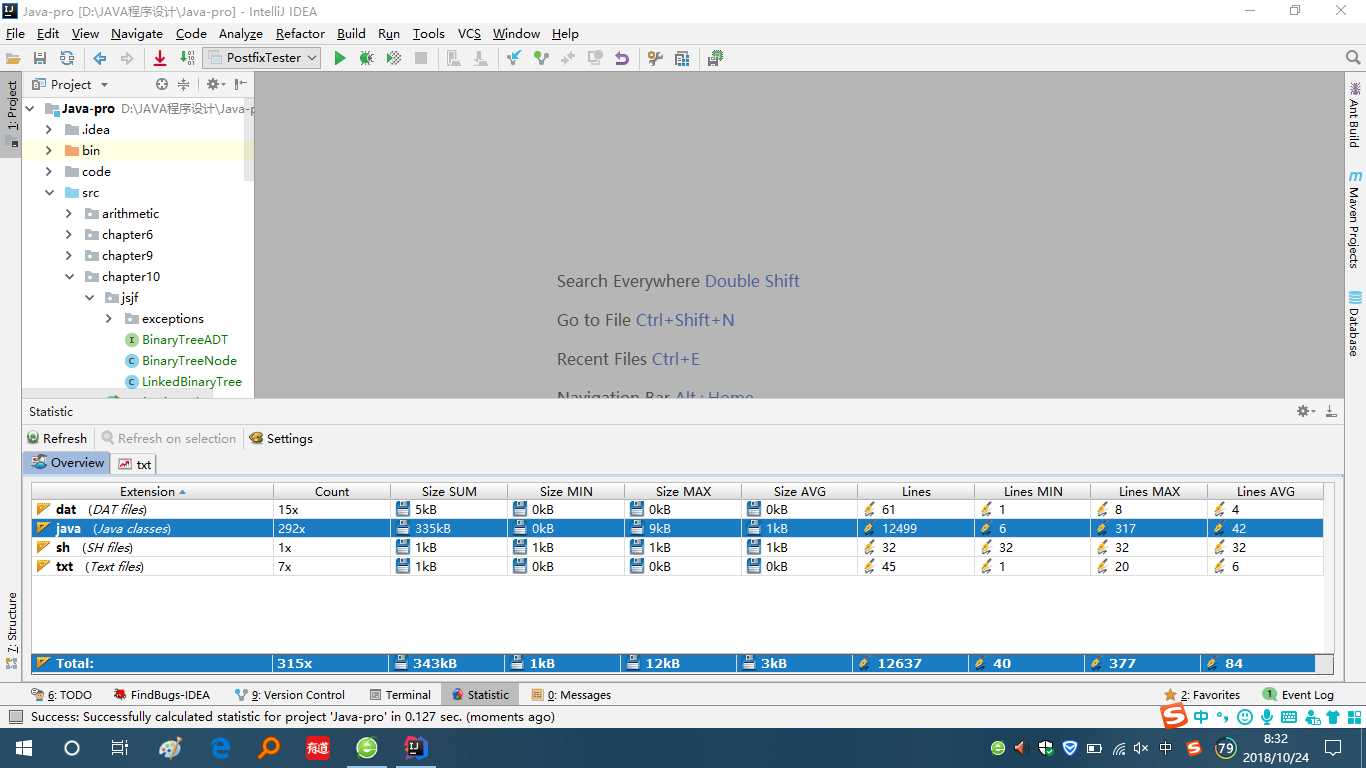Click the Scroll from Source target icon
Screen dimensions: 1366x768
pos(162,85)
